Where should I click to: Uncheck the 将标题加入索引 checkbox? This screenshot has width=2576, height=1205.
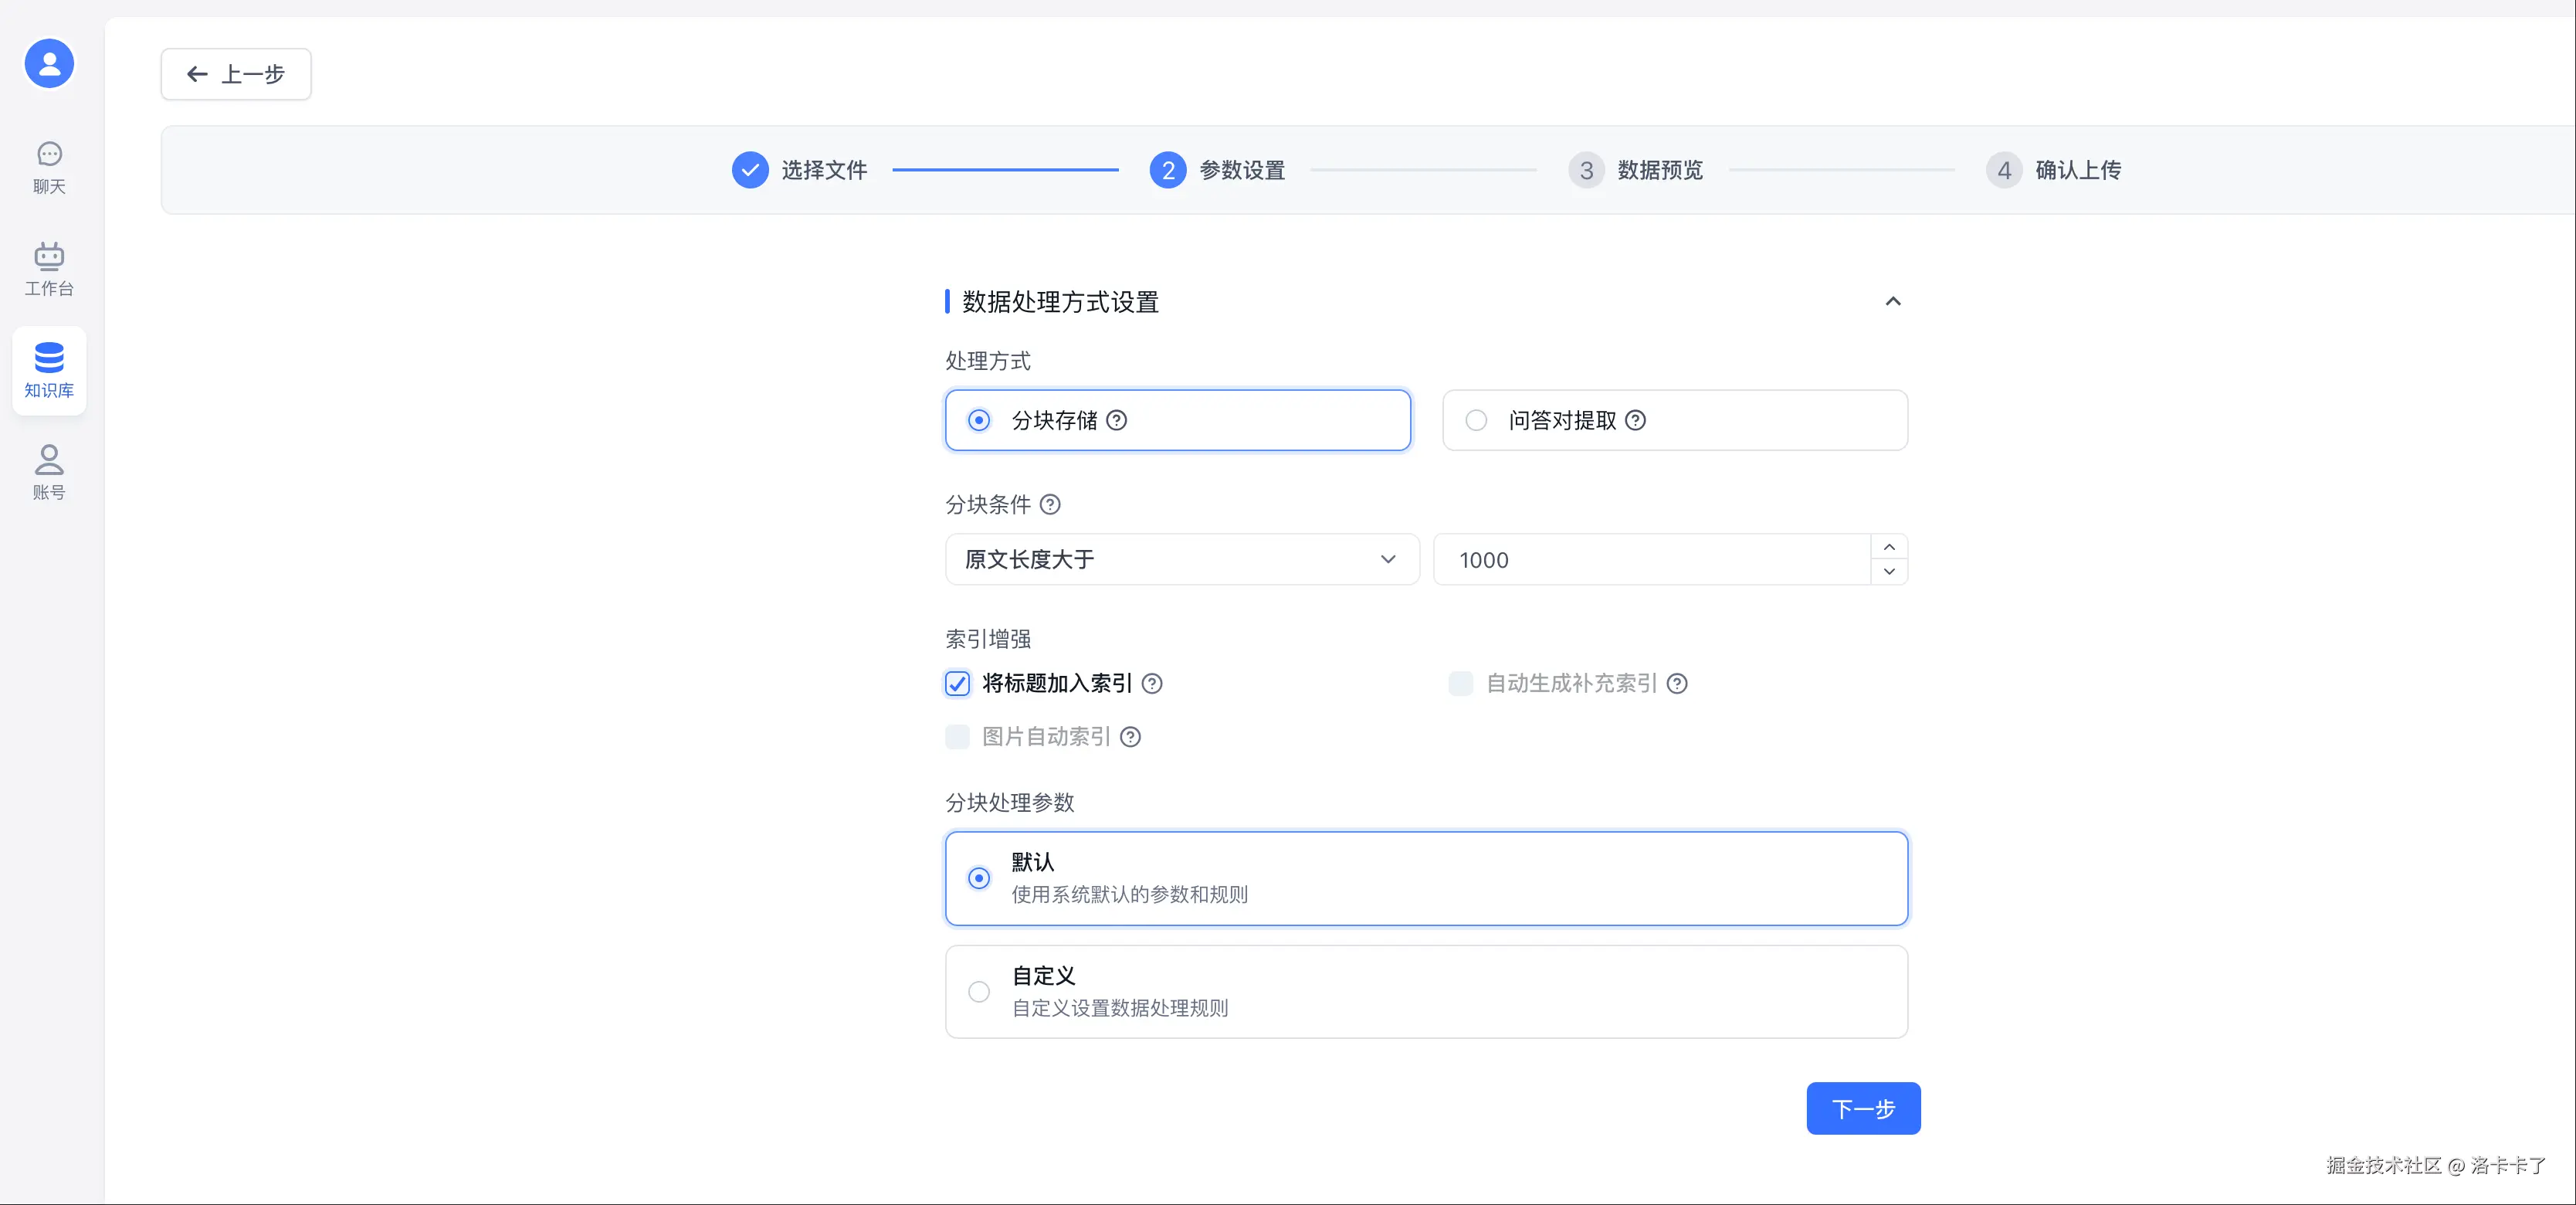957,684
